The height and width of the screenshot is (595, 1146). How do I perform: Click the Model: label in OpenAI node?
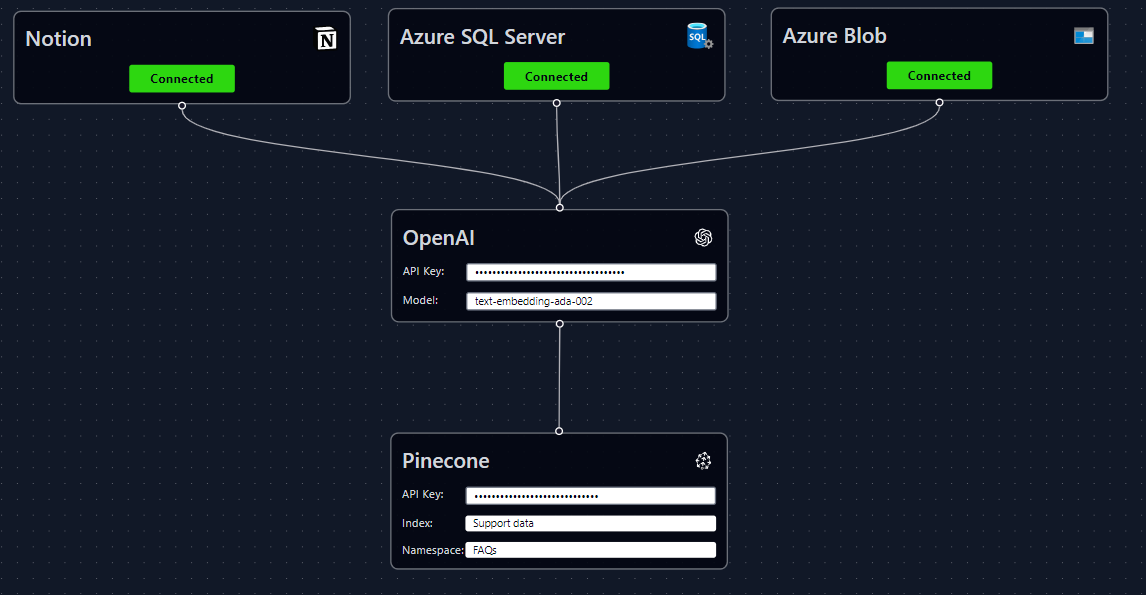420,300
